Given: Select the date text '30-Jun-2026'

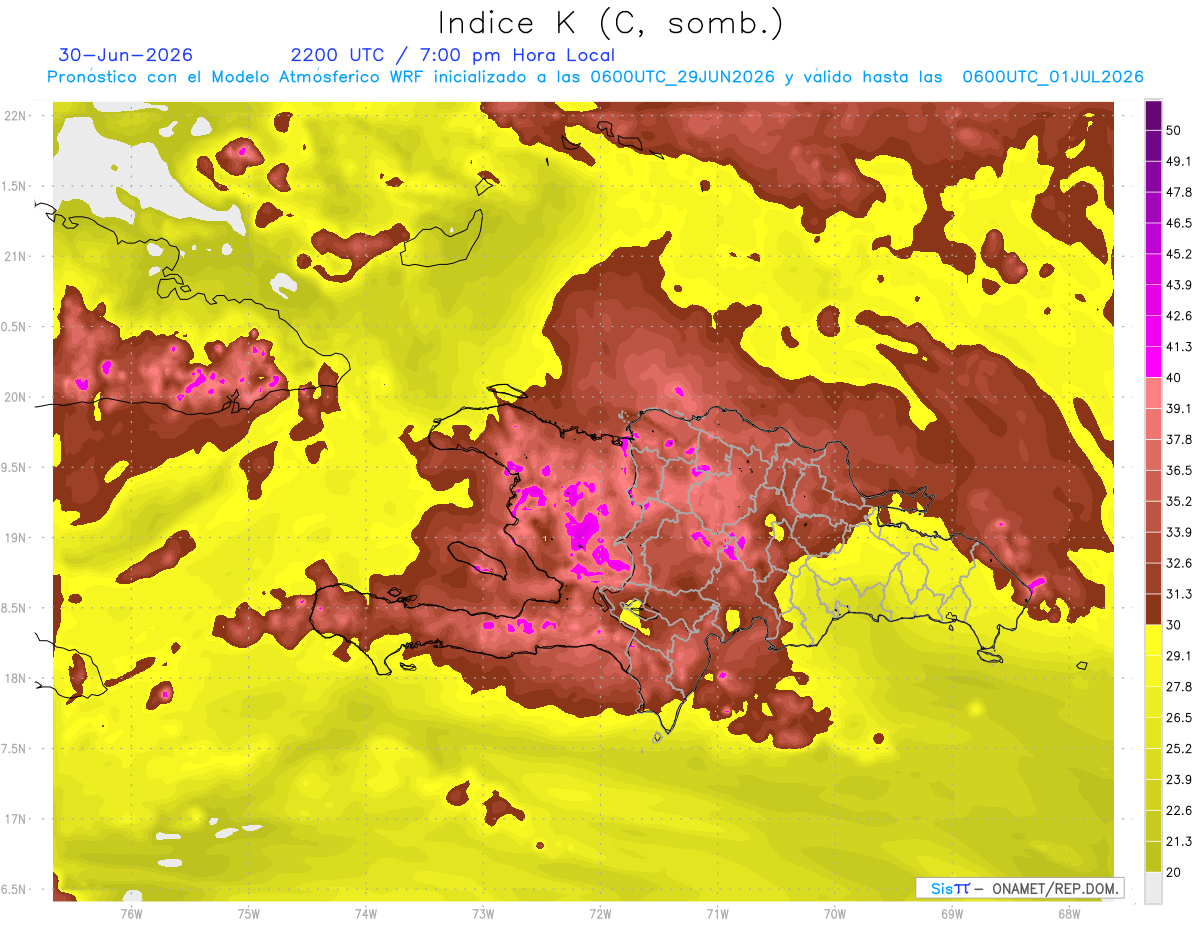Looking at the screenshot, I should click(126, 55).
